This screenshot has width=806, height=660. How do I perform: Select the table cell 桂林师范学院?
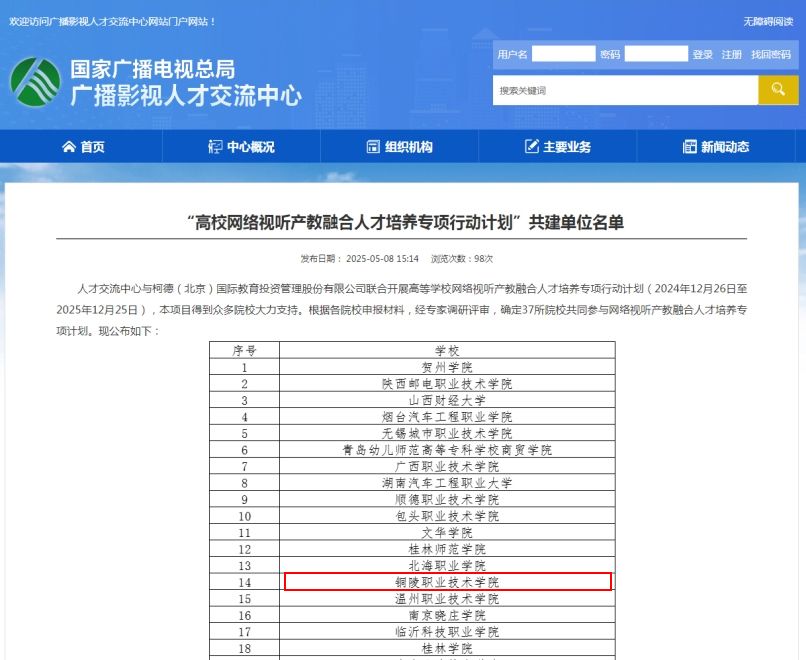[447, 549]
